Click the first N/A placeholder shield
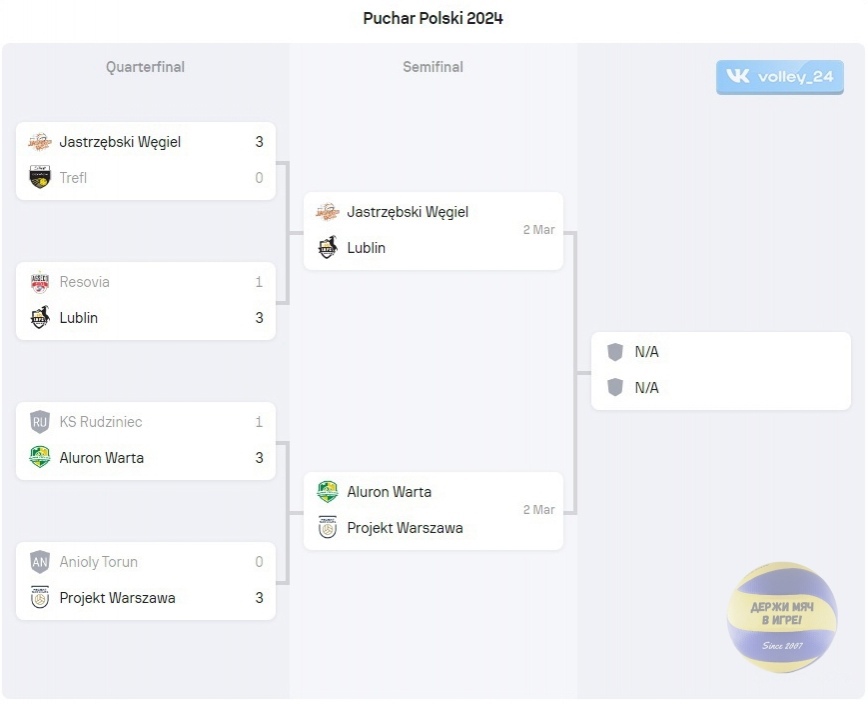 point(615,352)
